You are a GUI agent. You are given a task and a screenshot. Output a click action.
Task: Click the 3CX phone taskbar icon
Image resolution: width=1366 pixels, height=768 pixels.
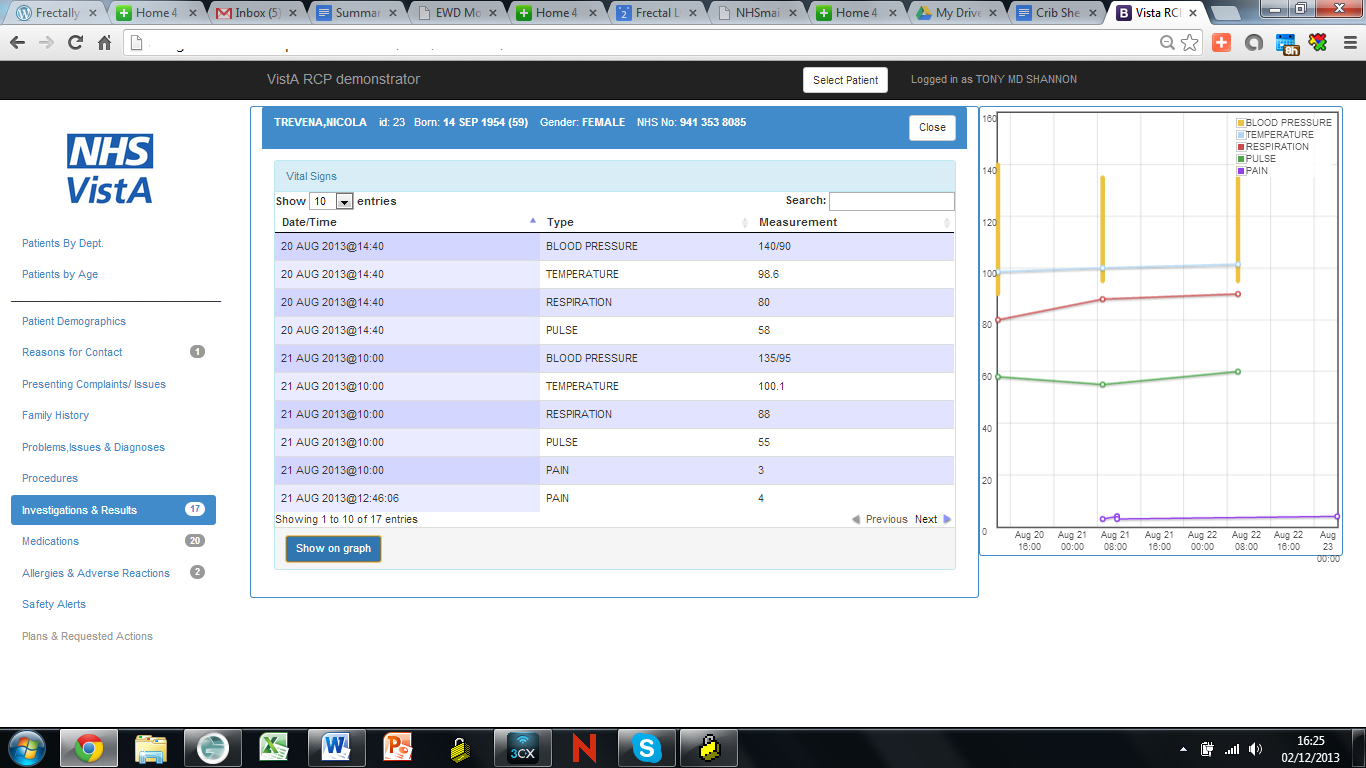coord(521,748)
